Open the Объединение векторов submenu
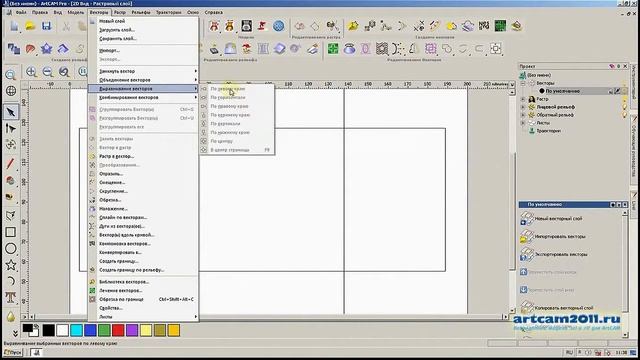This screenshot has width=640, height=360. click(x=143, y=80)
